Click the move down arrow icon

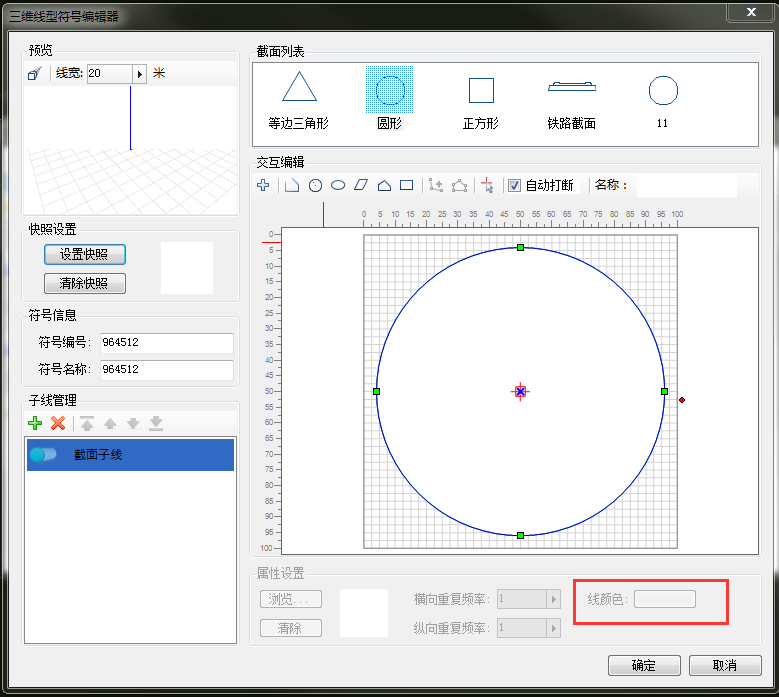(133, 423)
